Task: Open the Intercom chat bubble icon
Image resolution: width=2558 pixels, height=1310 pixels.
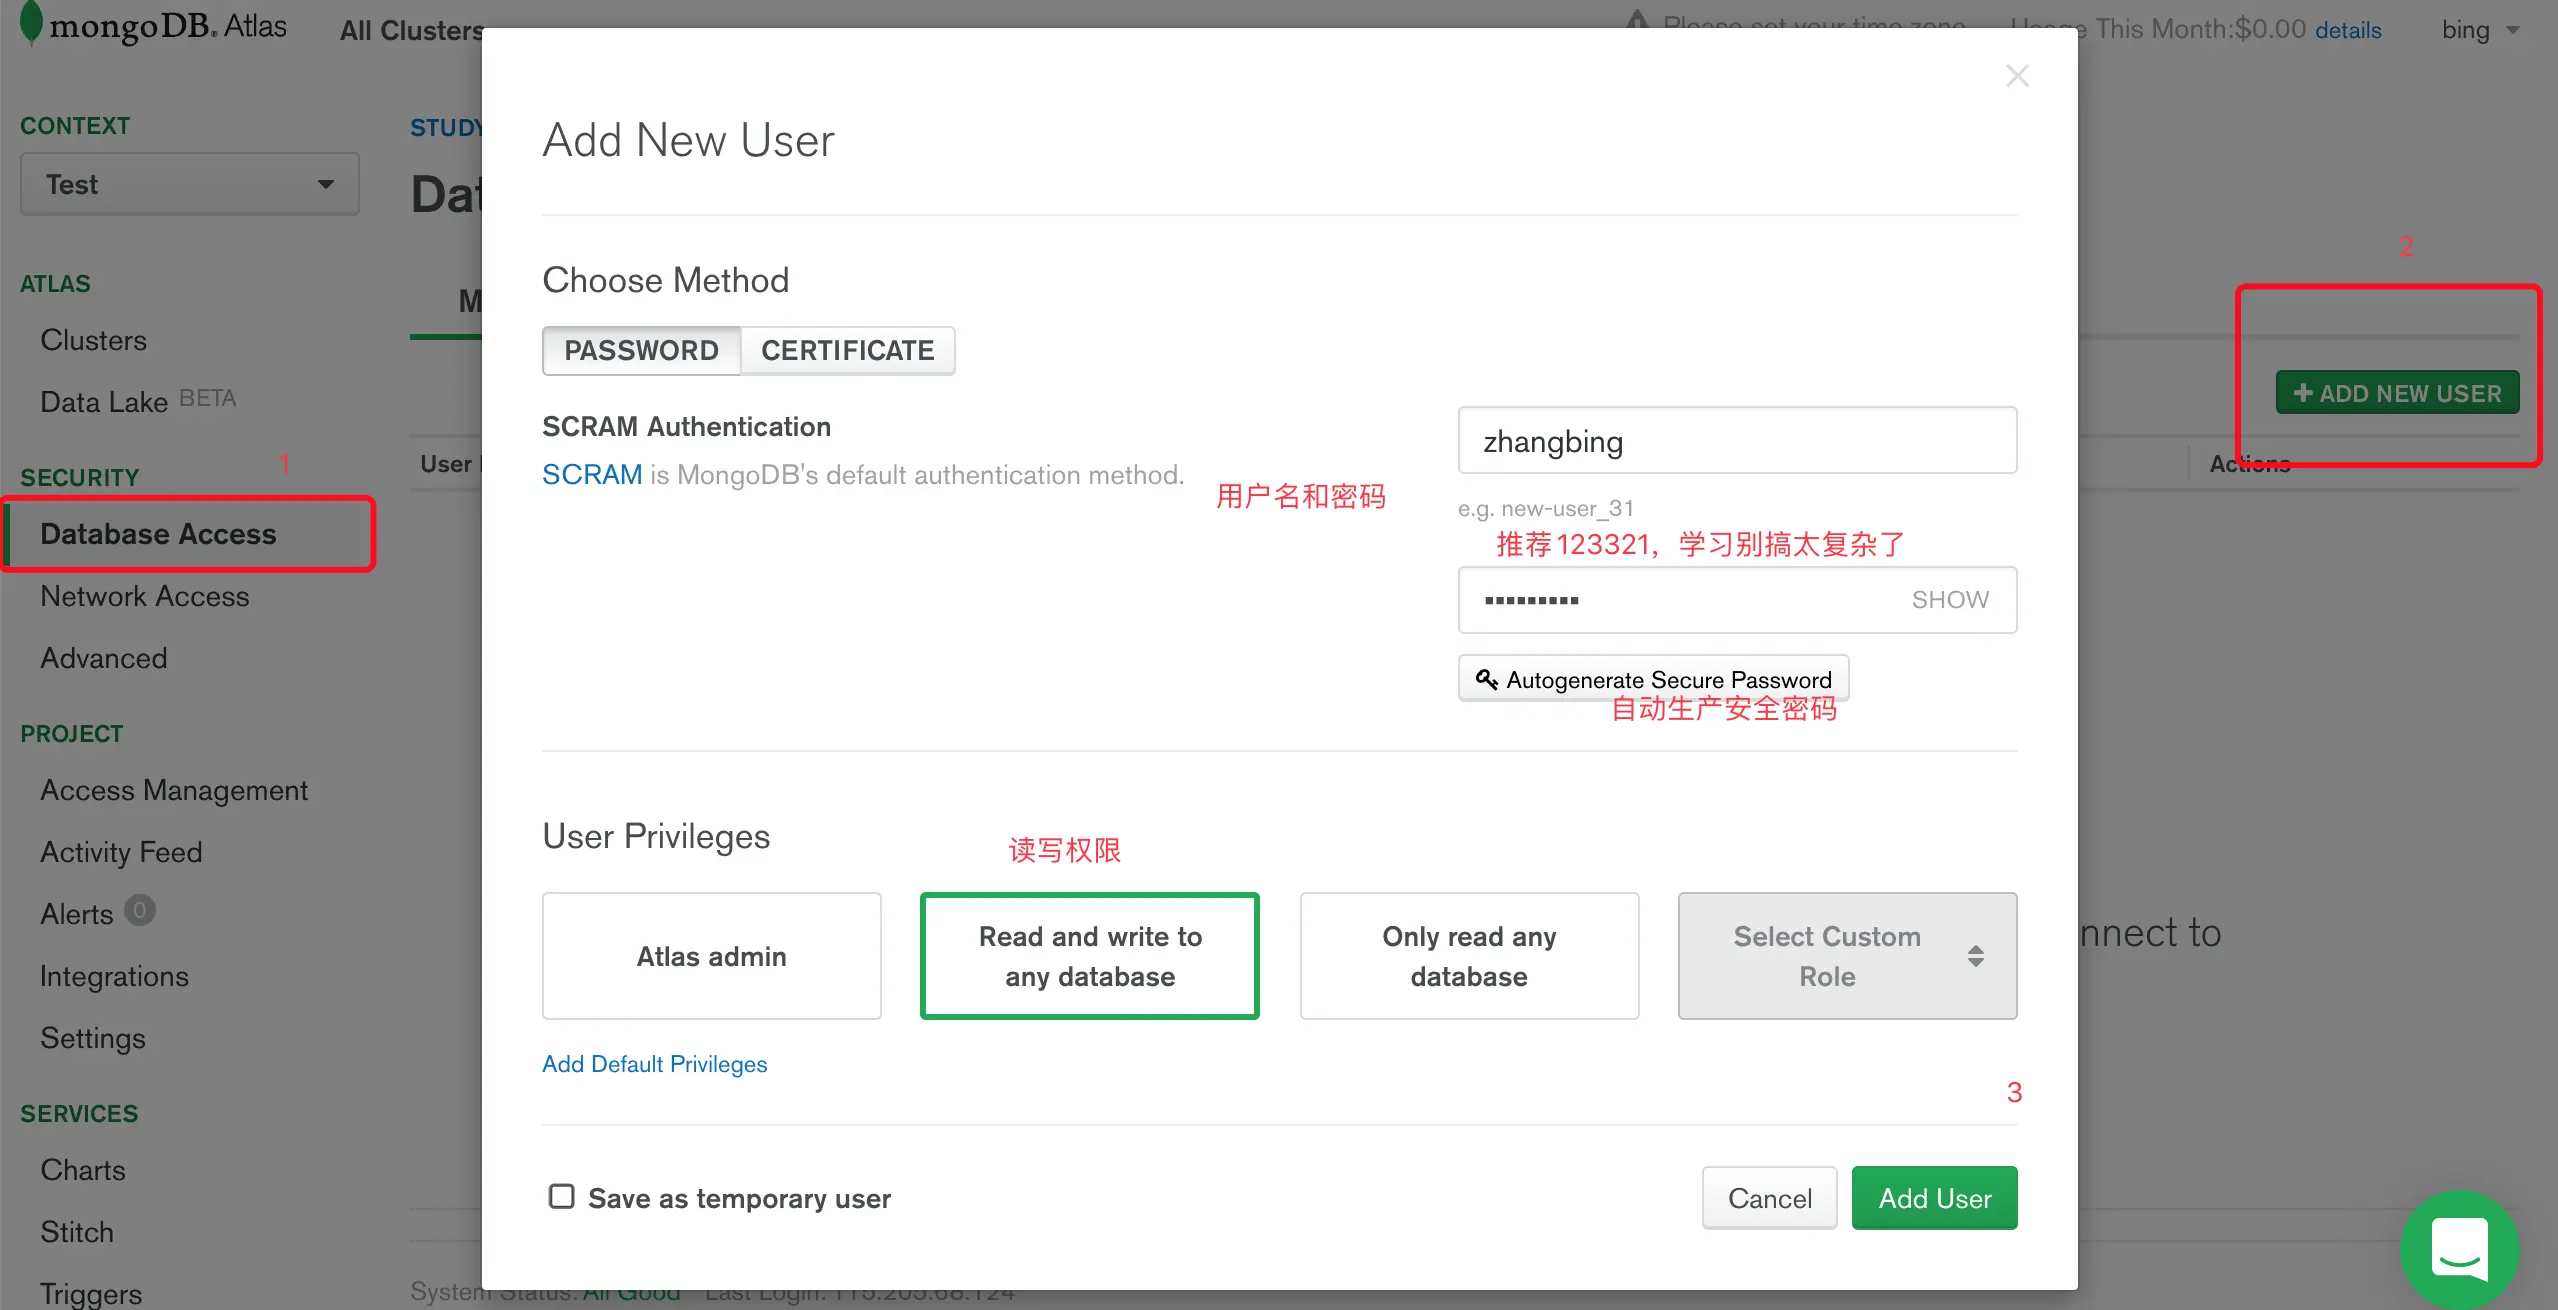Action: coord(2459,1248)
